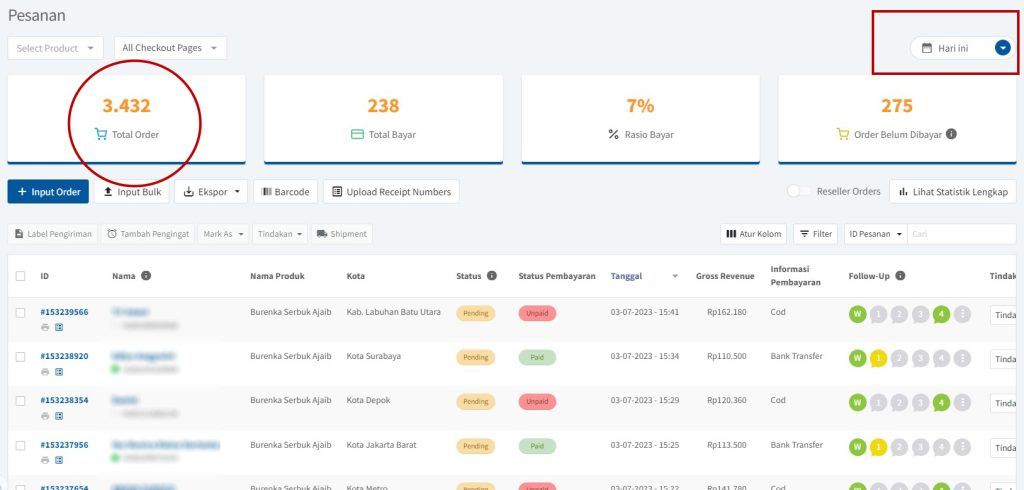Open the All Checkout Pages dropdown
1024x490 pixels.
[170, 48]
